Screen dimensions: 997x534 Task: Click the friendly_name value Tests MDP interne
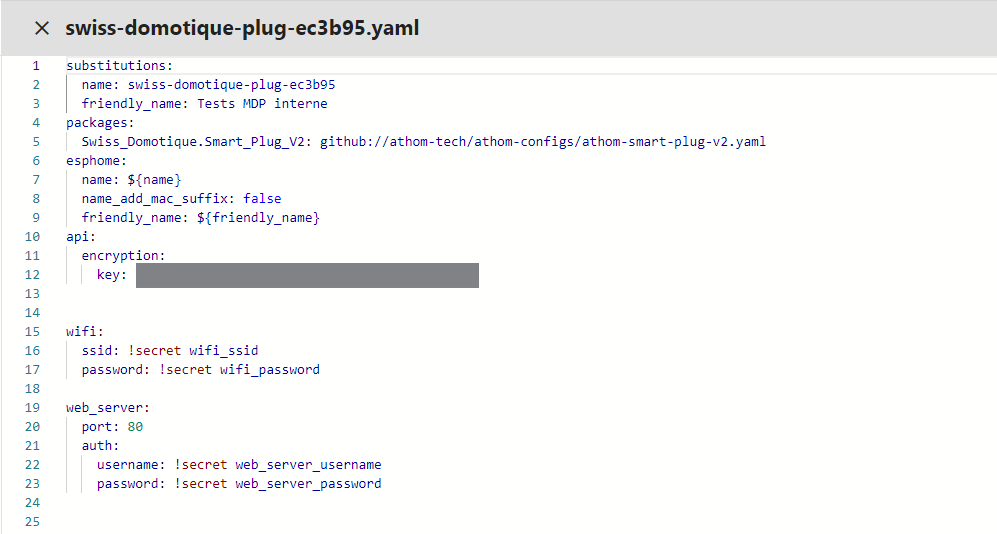click(262, 104)
